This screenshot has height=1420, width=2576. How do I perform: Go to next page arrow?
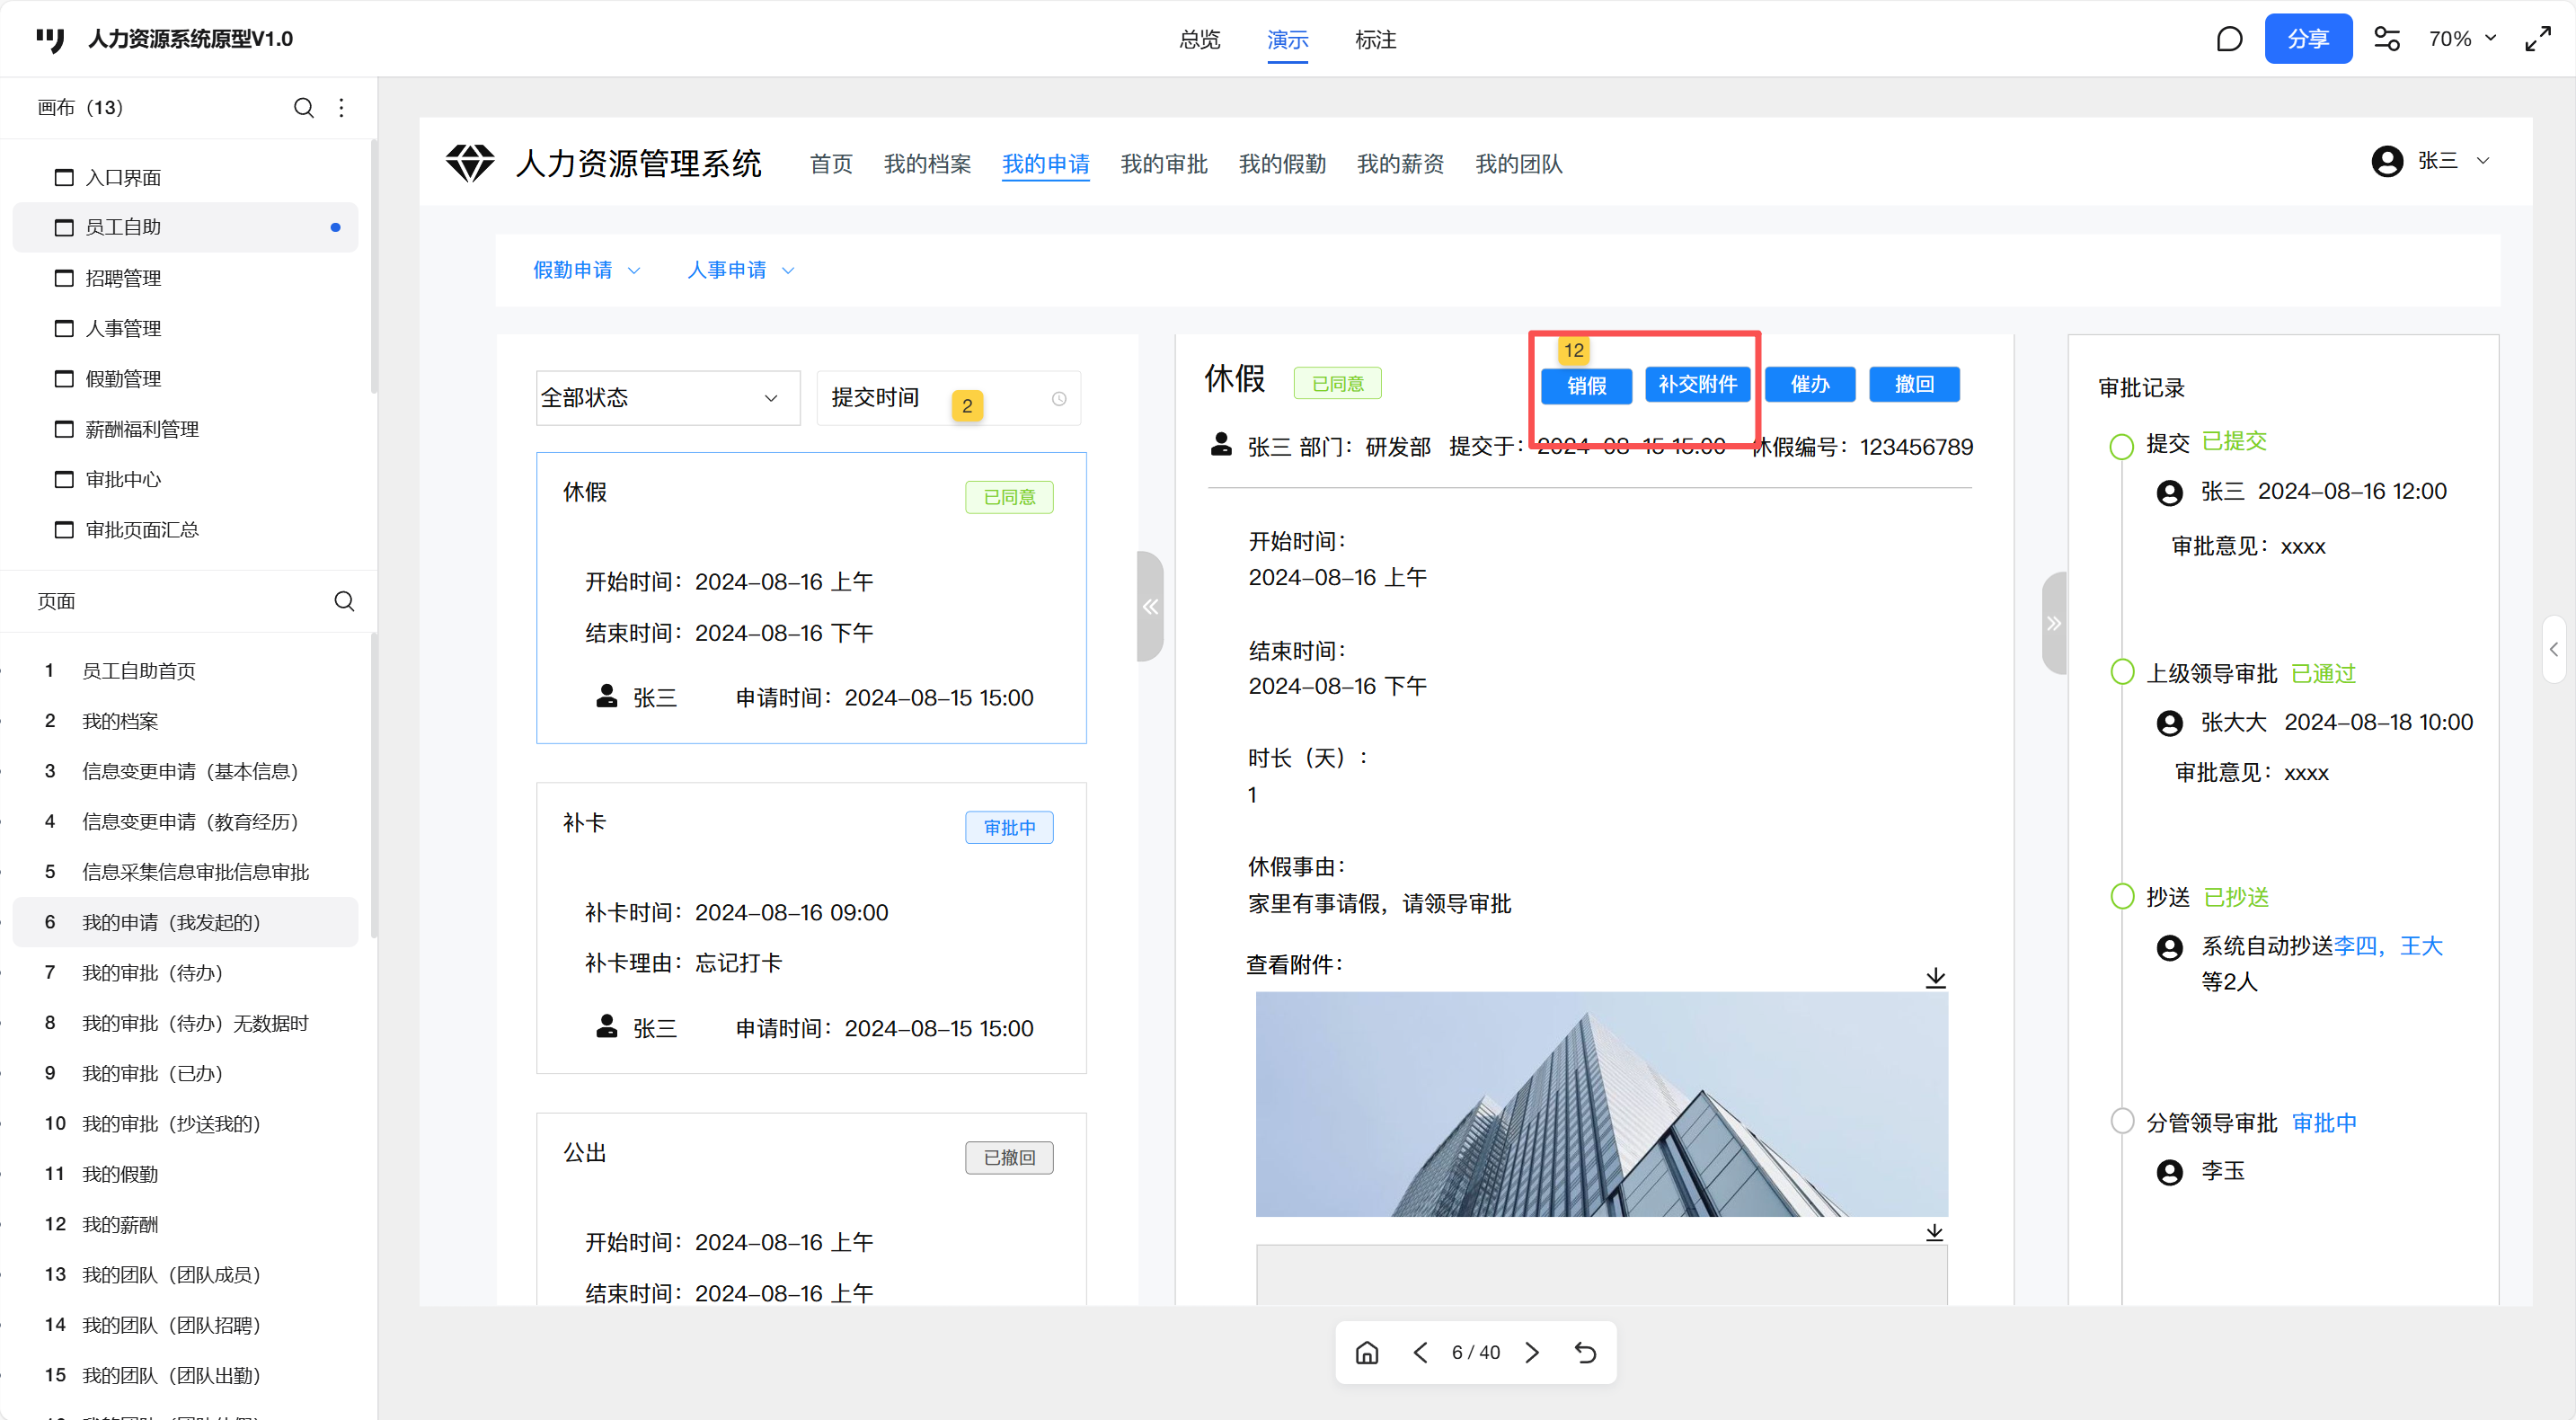point(1532,1352)
